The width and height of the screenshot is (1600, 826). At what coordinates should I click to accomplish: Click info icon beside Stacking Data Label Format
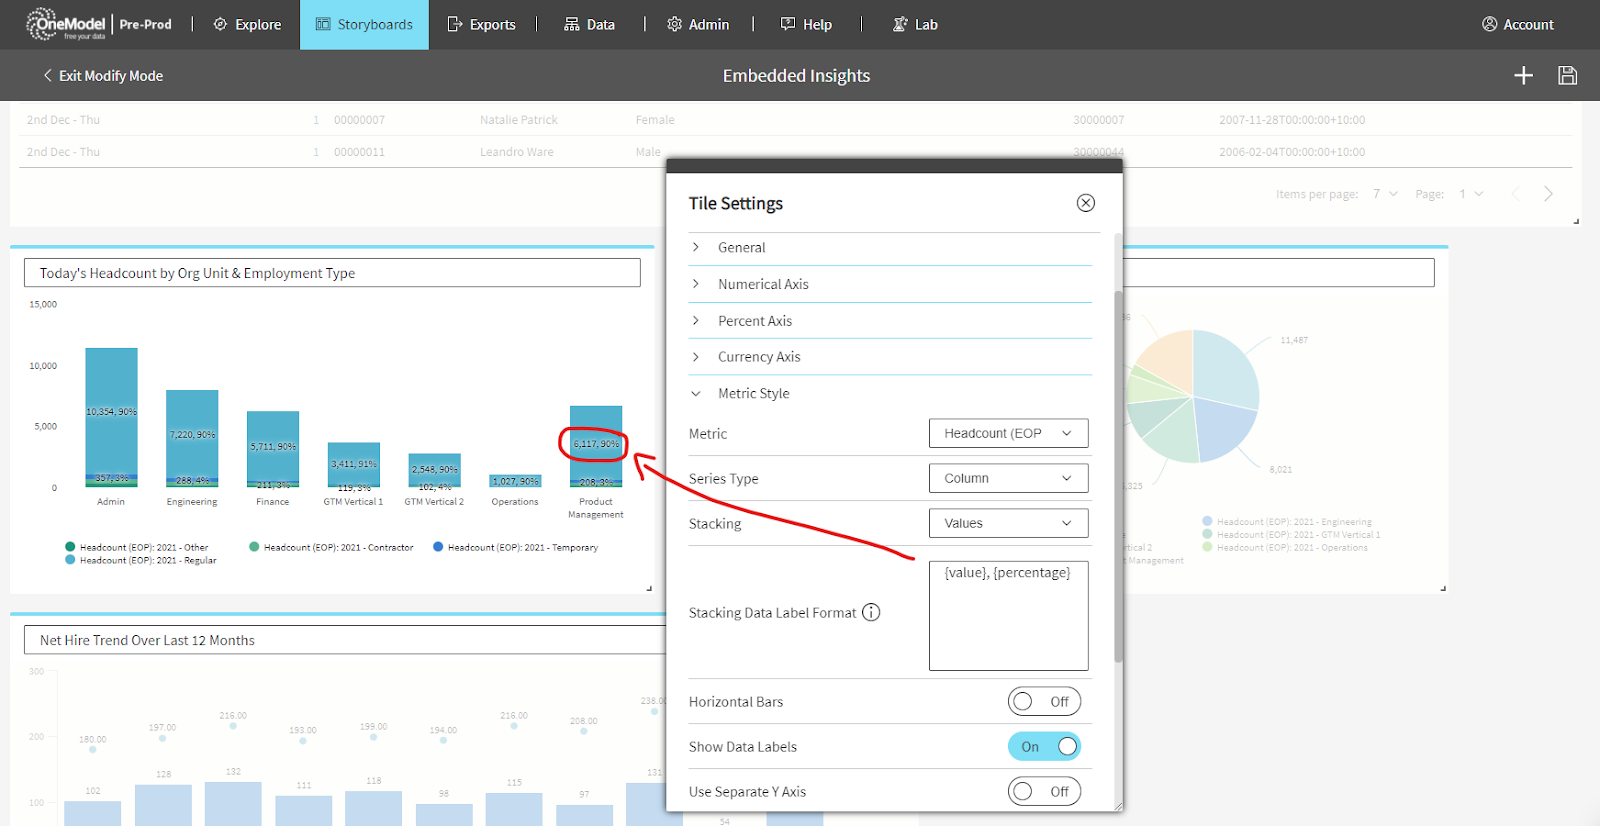point(871,612)
